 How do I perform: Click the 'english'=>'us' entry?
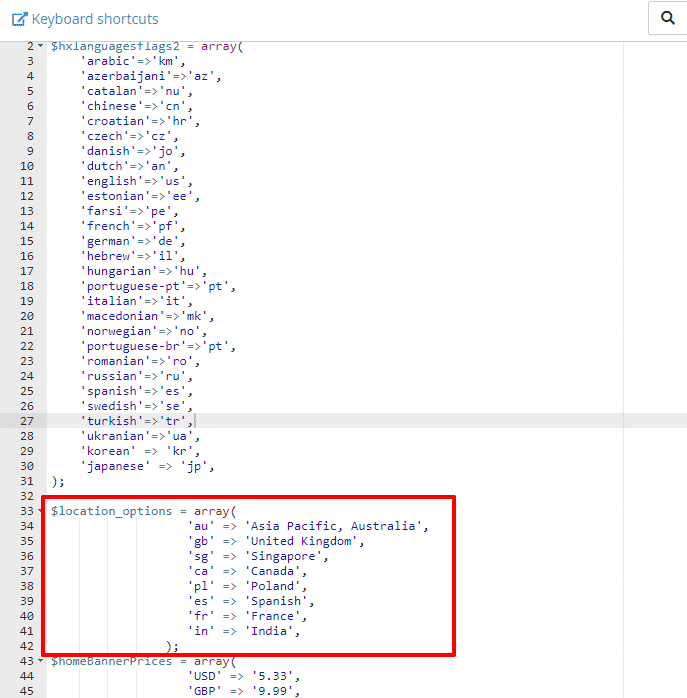coord(135,181)
